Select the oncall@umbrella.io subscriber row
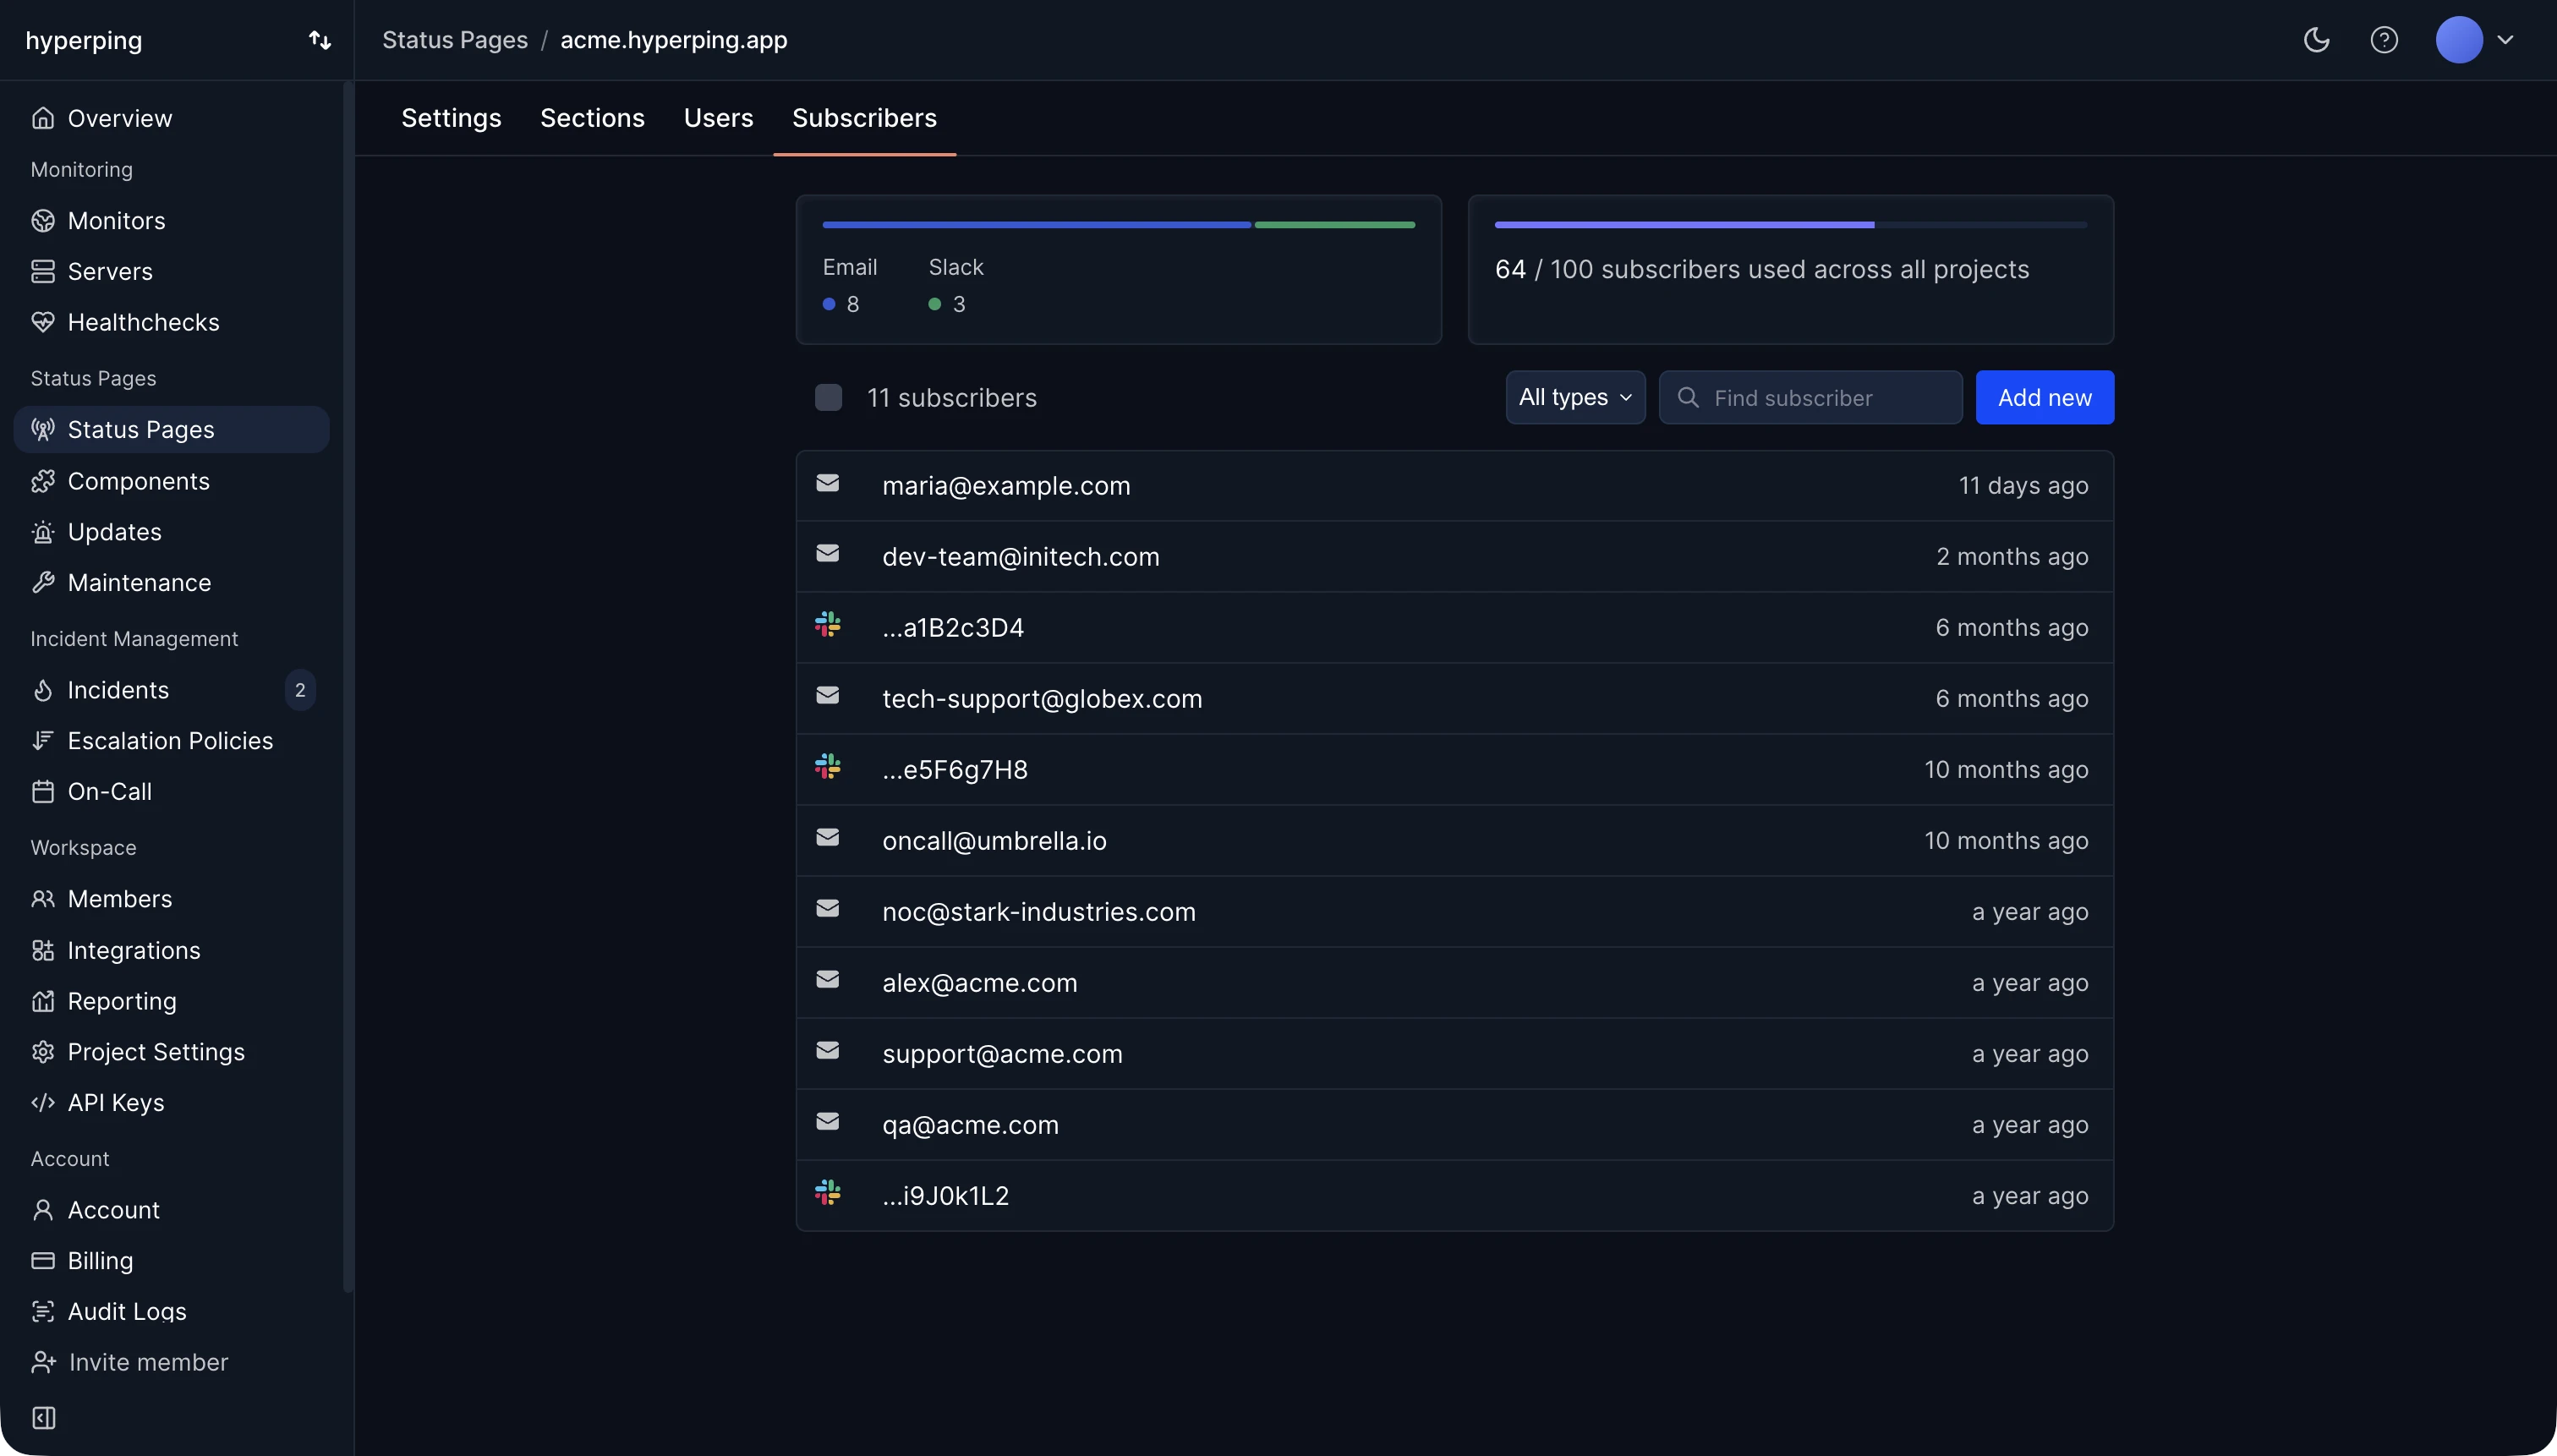This screenshot has width=2557, height=1456. click(1454, 840)
